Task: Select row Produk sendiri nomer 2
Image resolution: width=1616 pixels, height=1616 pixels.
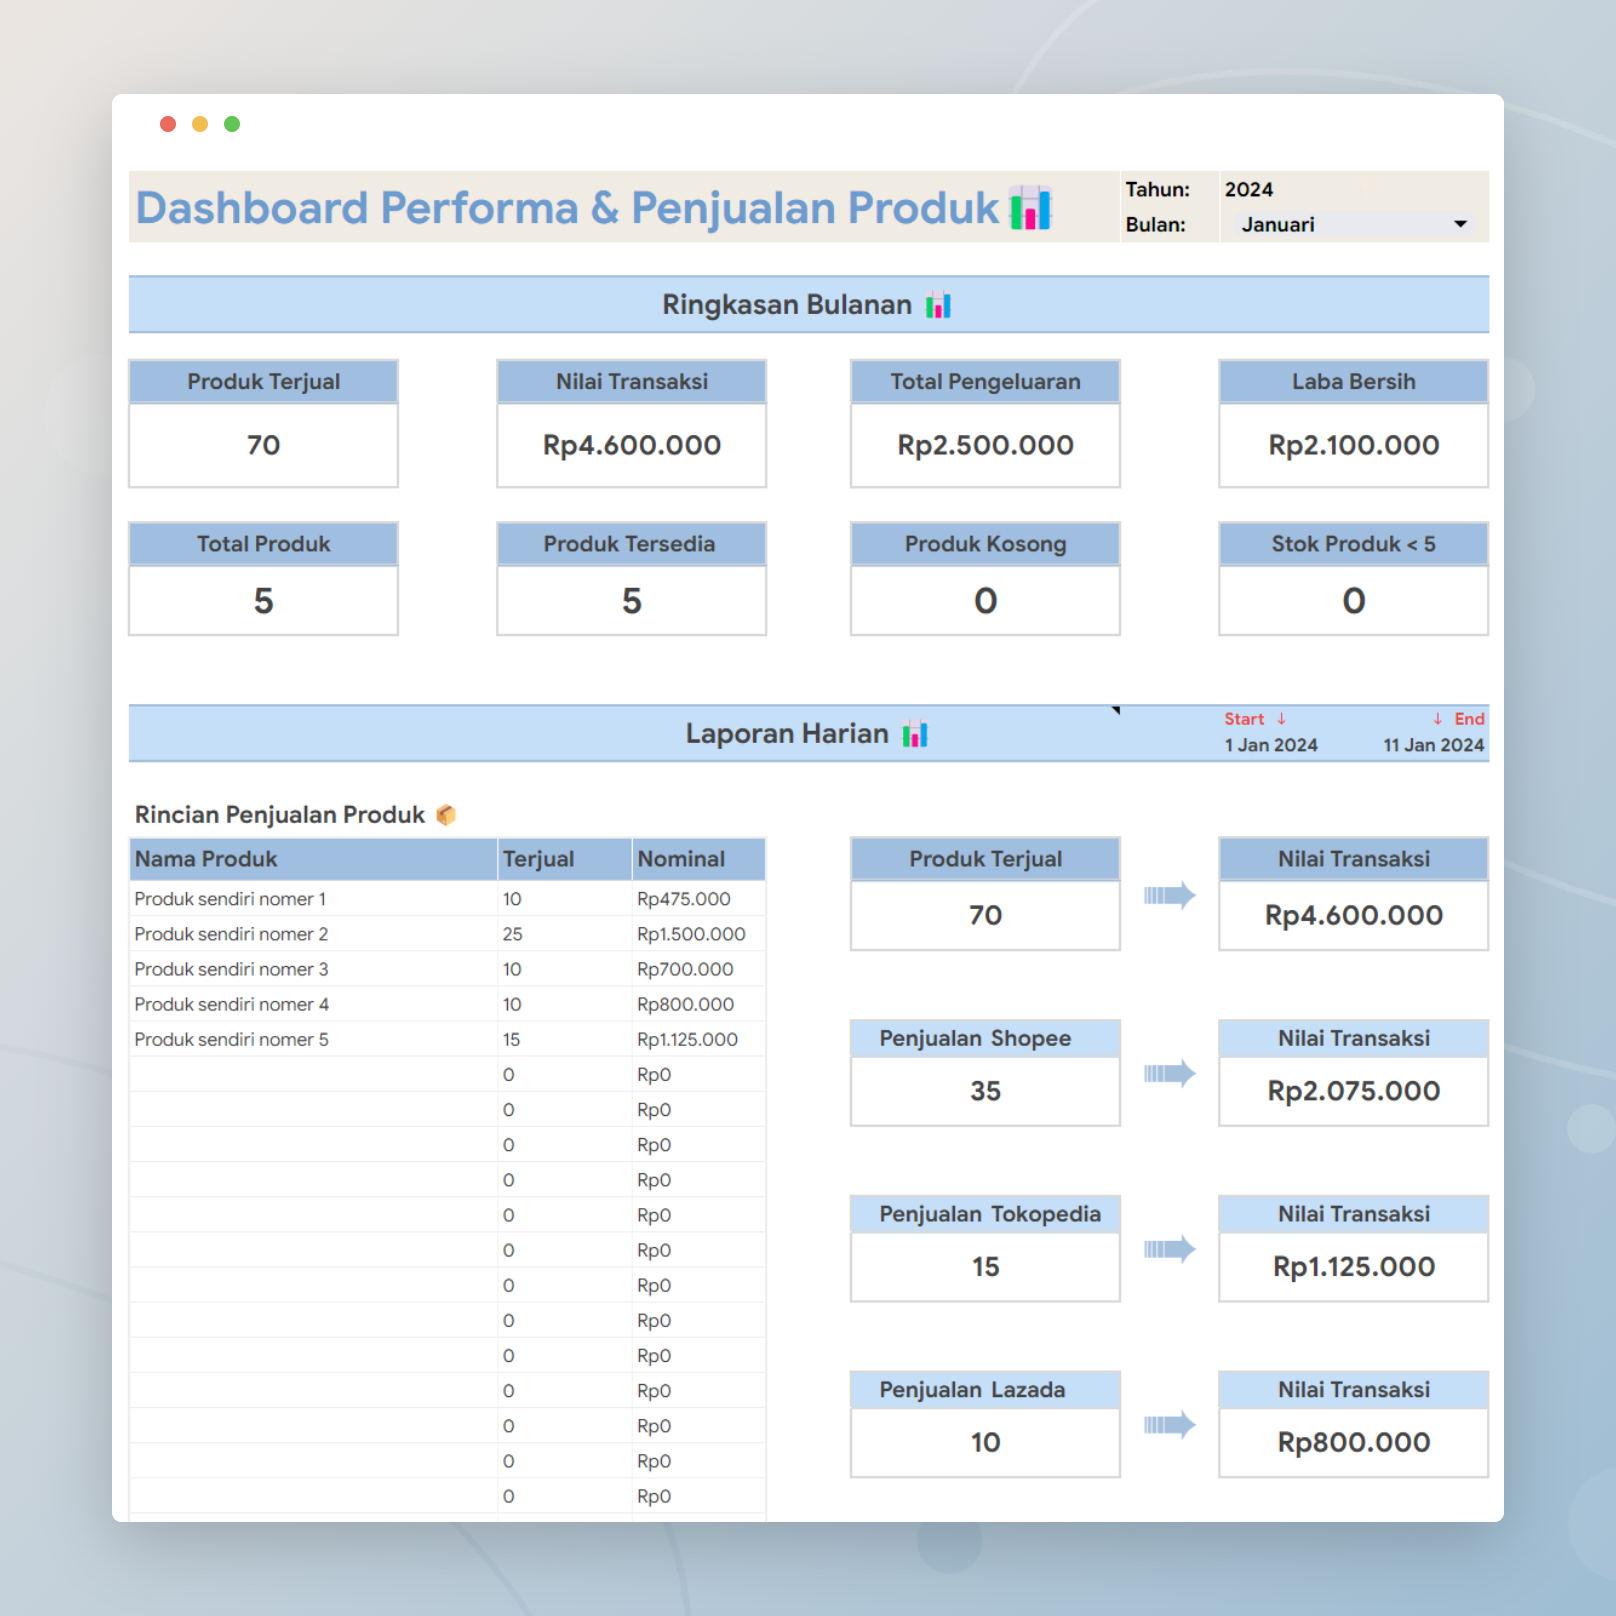Action: 447,934
